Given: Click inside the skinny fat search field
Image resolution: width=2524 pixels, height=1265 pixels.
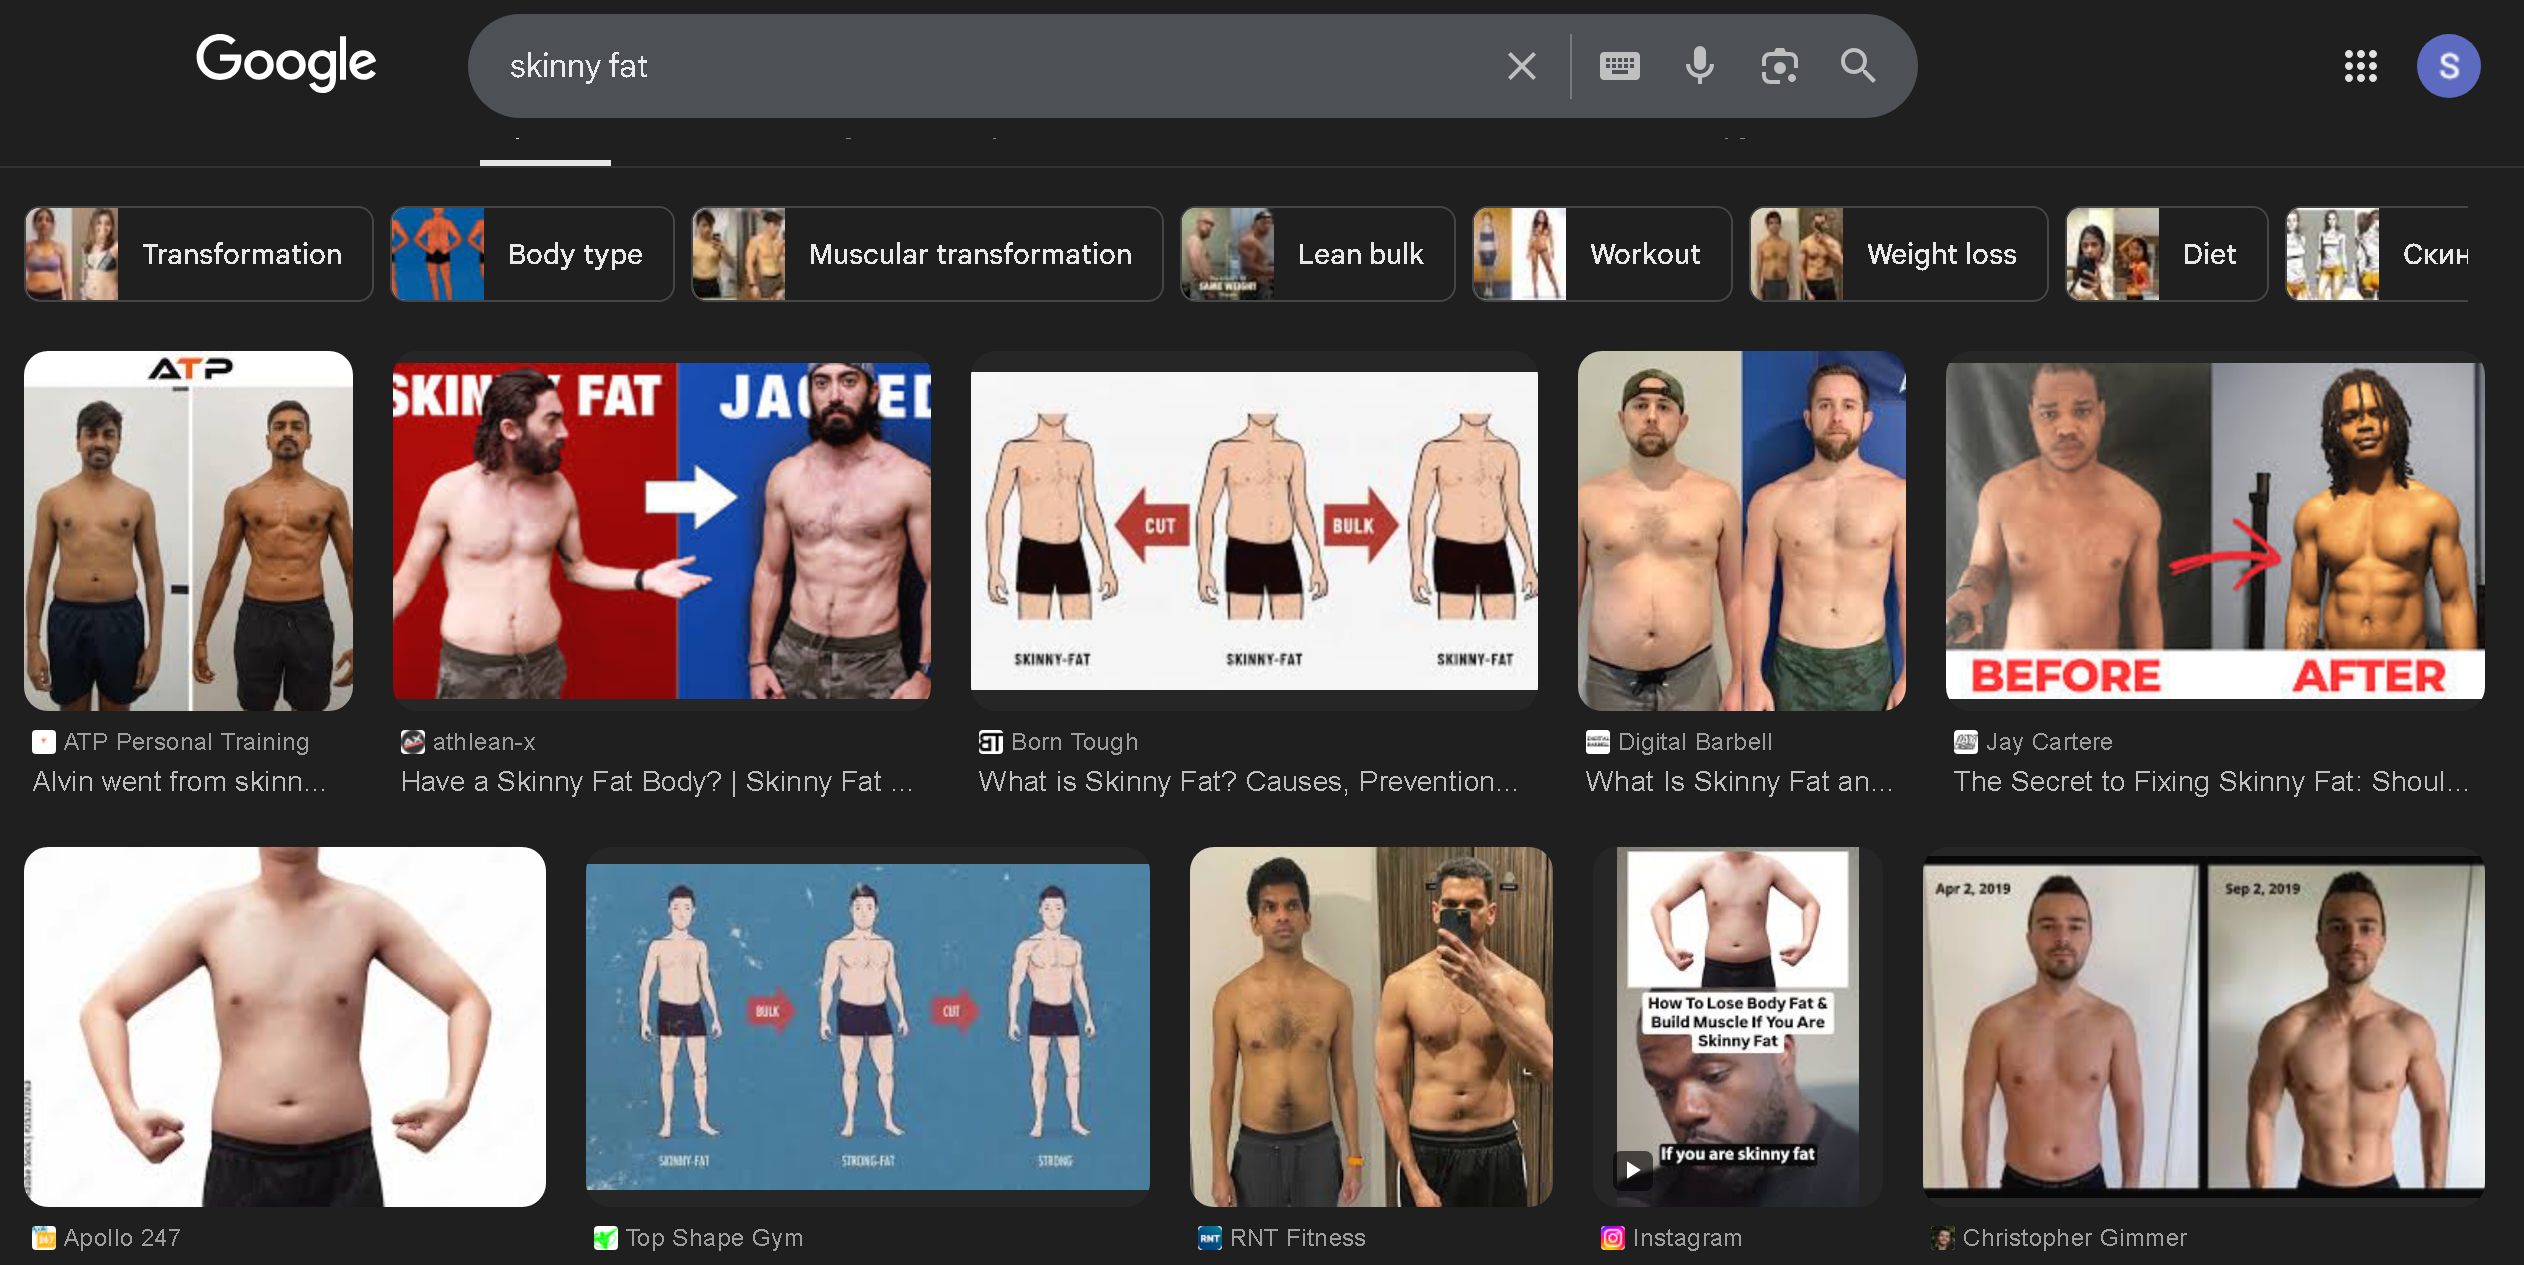Looking at the screenshot, I should point(990,67).
